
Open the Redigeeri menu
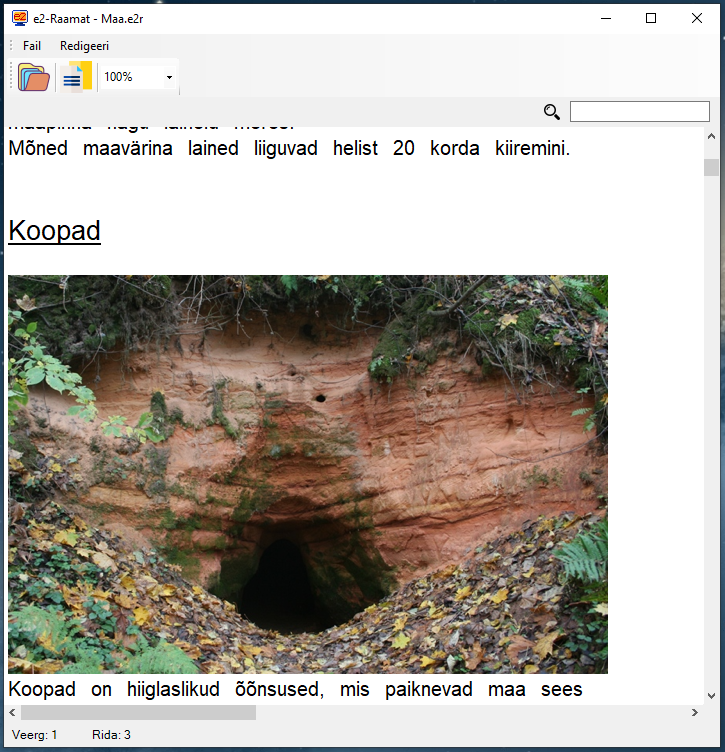84,46
